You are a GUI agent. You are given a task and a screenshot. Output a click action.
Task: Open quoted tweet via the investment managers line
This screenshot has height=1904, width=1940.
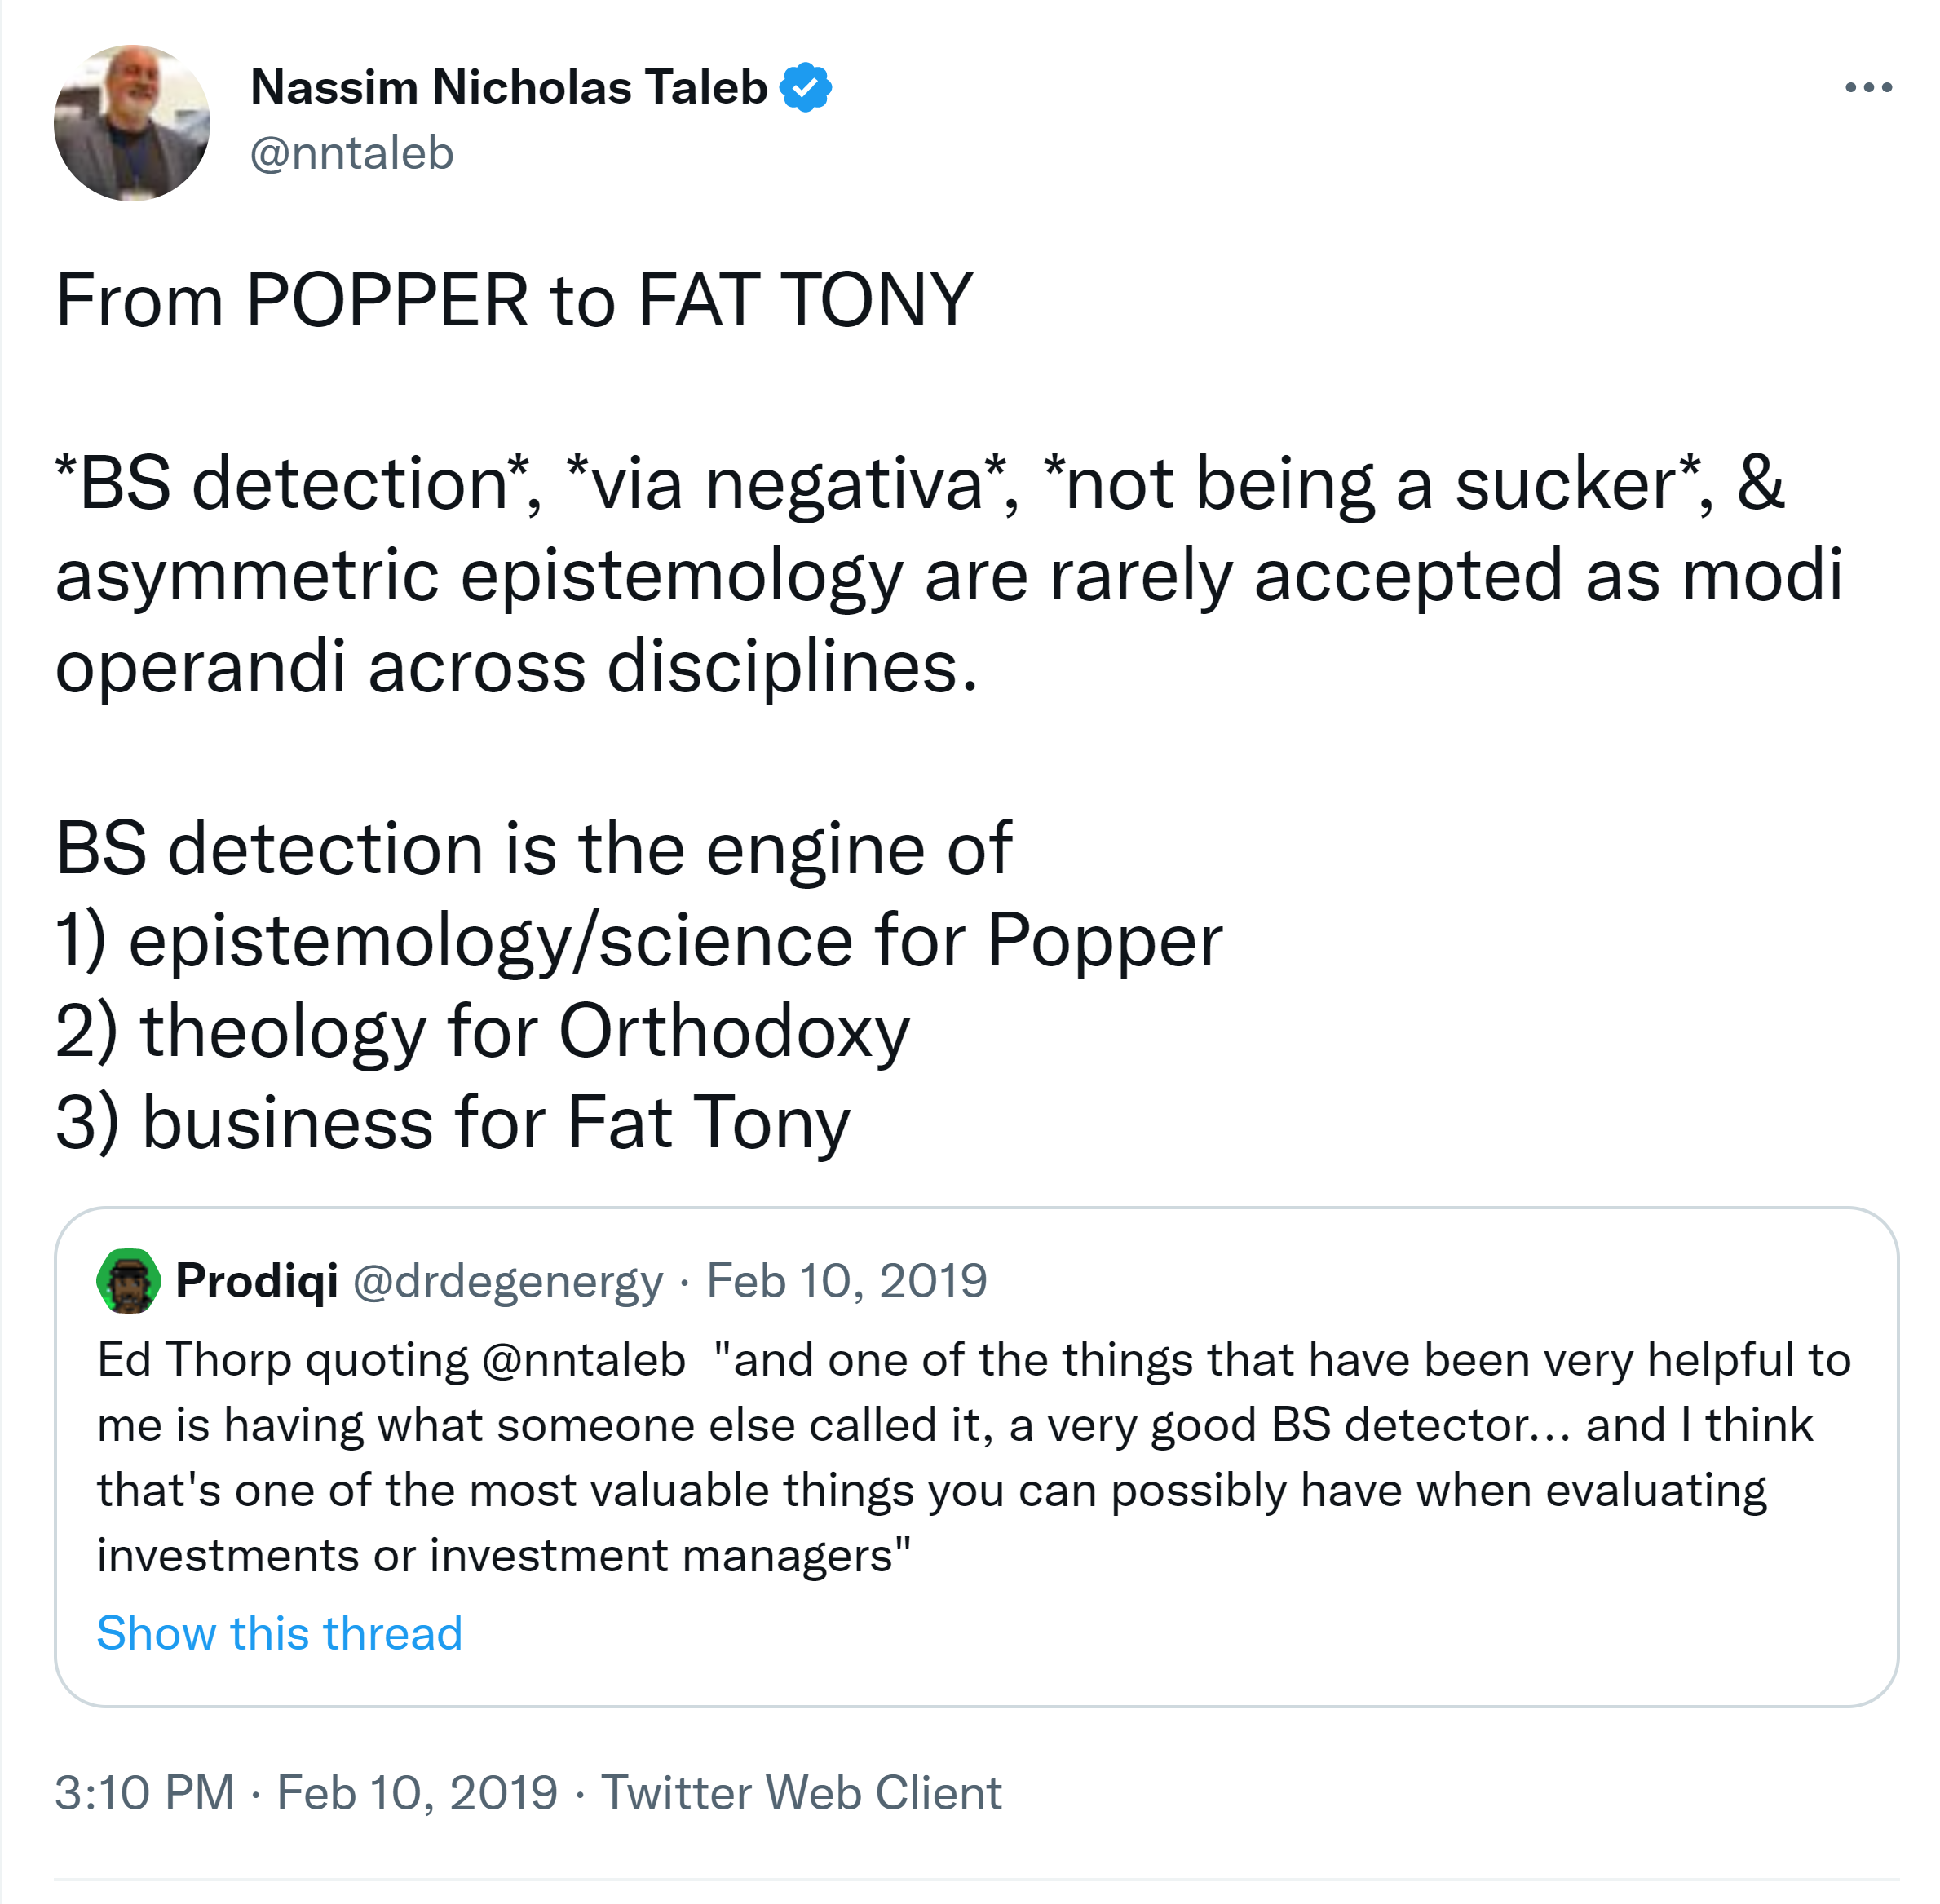503,1555
